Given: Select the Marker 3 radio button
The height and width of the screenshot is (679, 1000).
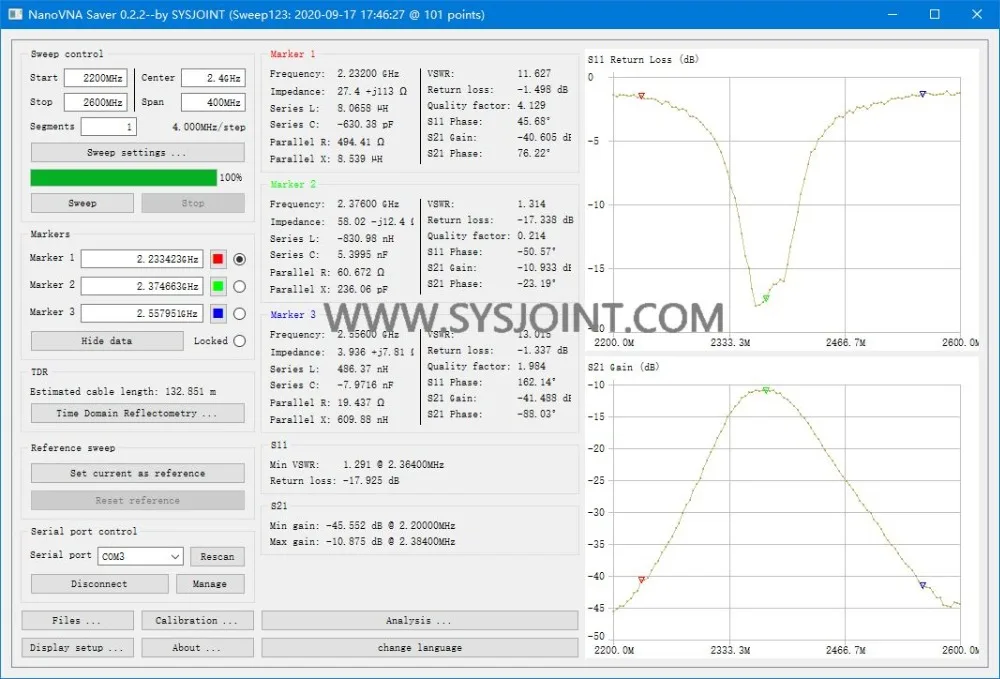Looking at the screenshot, I should (239, 314).
